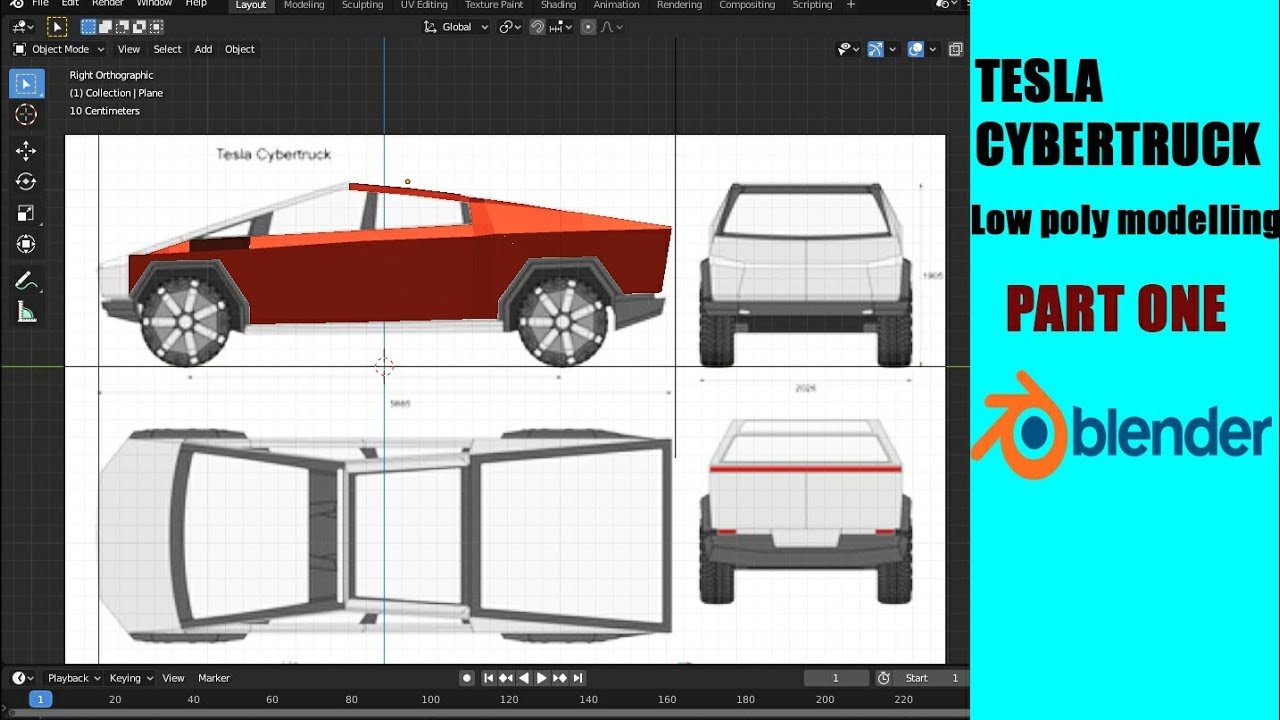Open the timeline Marker menu
This screenshot has height=720, width=1280.
point(214,678)
